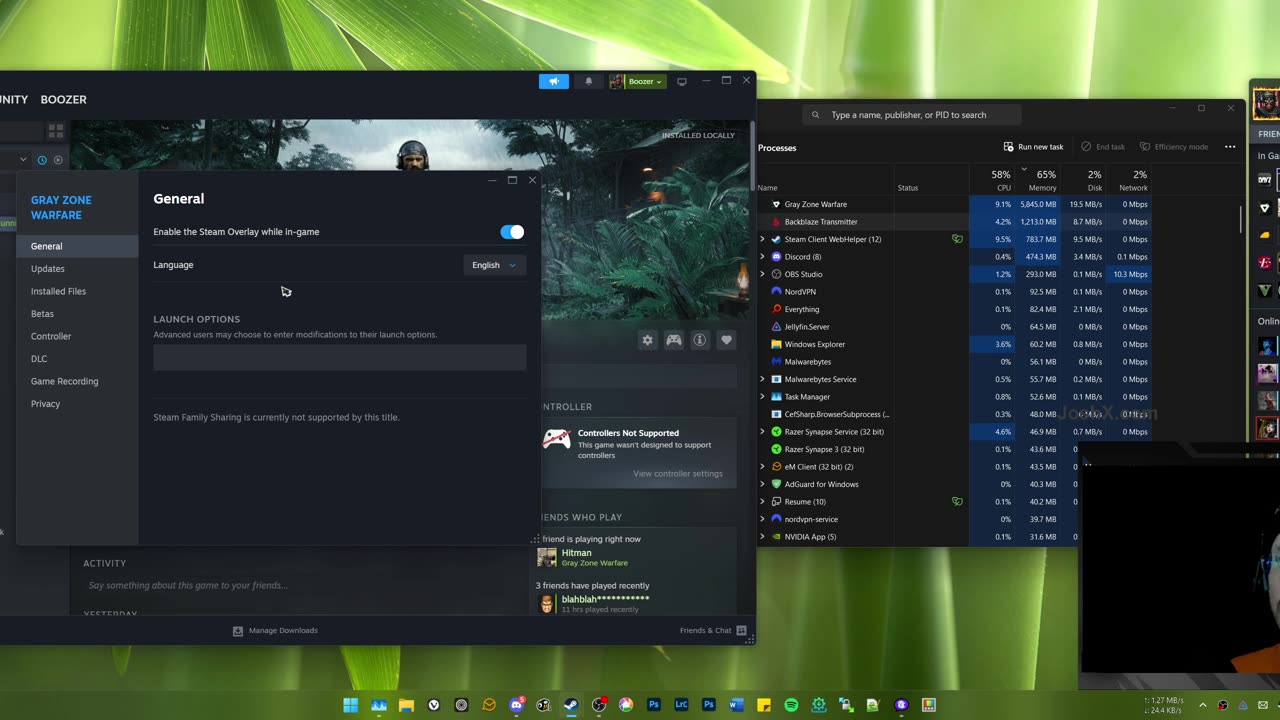Select General tab in game properties
The width and height of the screenshot is (1280, 720).
point(77,246)
